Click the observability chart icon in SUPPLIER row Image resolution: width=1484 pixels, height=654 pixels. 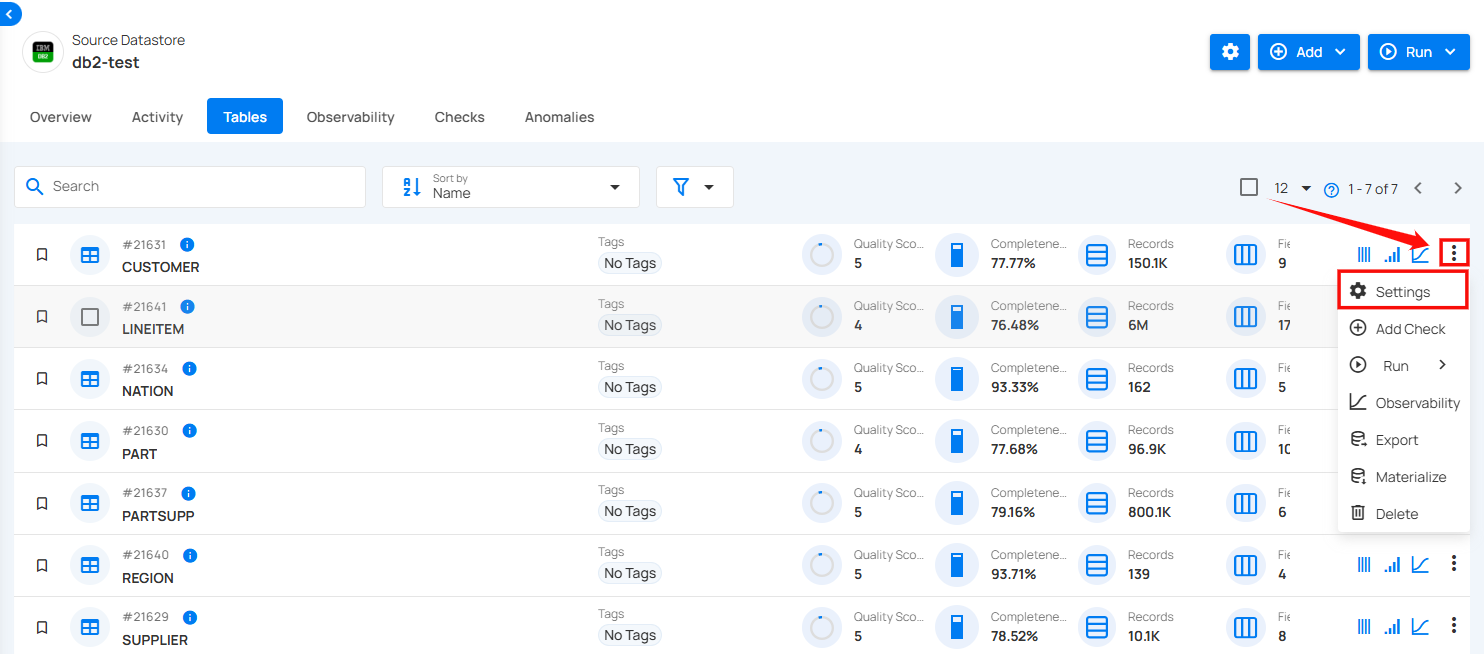1419,627
